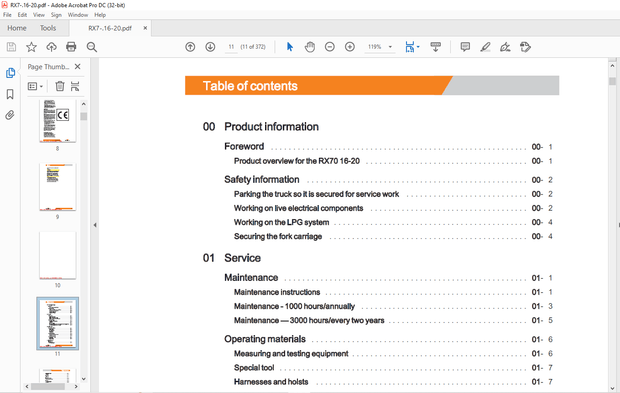Open the View menu
Image resolution: width=620 pixels, height=393 pixels.
pos(39,15)
